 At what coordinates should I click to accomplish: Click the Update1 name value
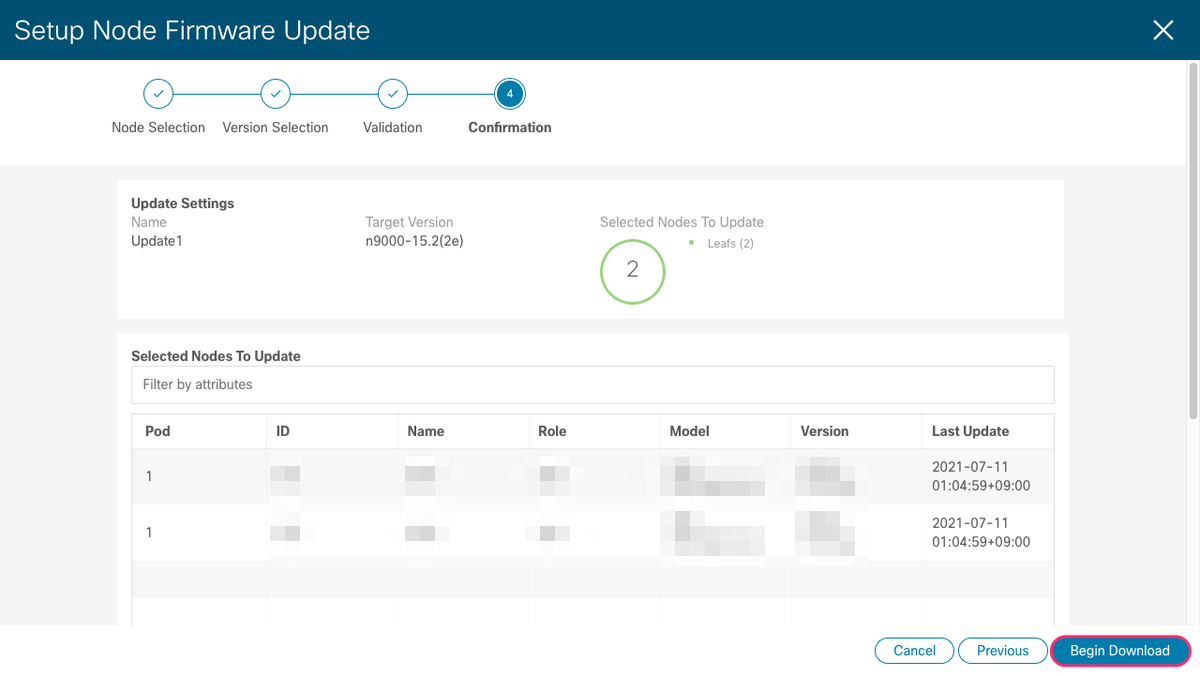click(157, 241)
